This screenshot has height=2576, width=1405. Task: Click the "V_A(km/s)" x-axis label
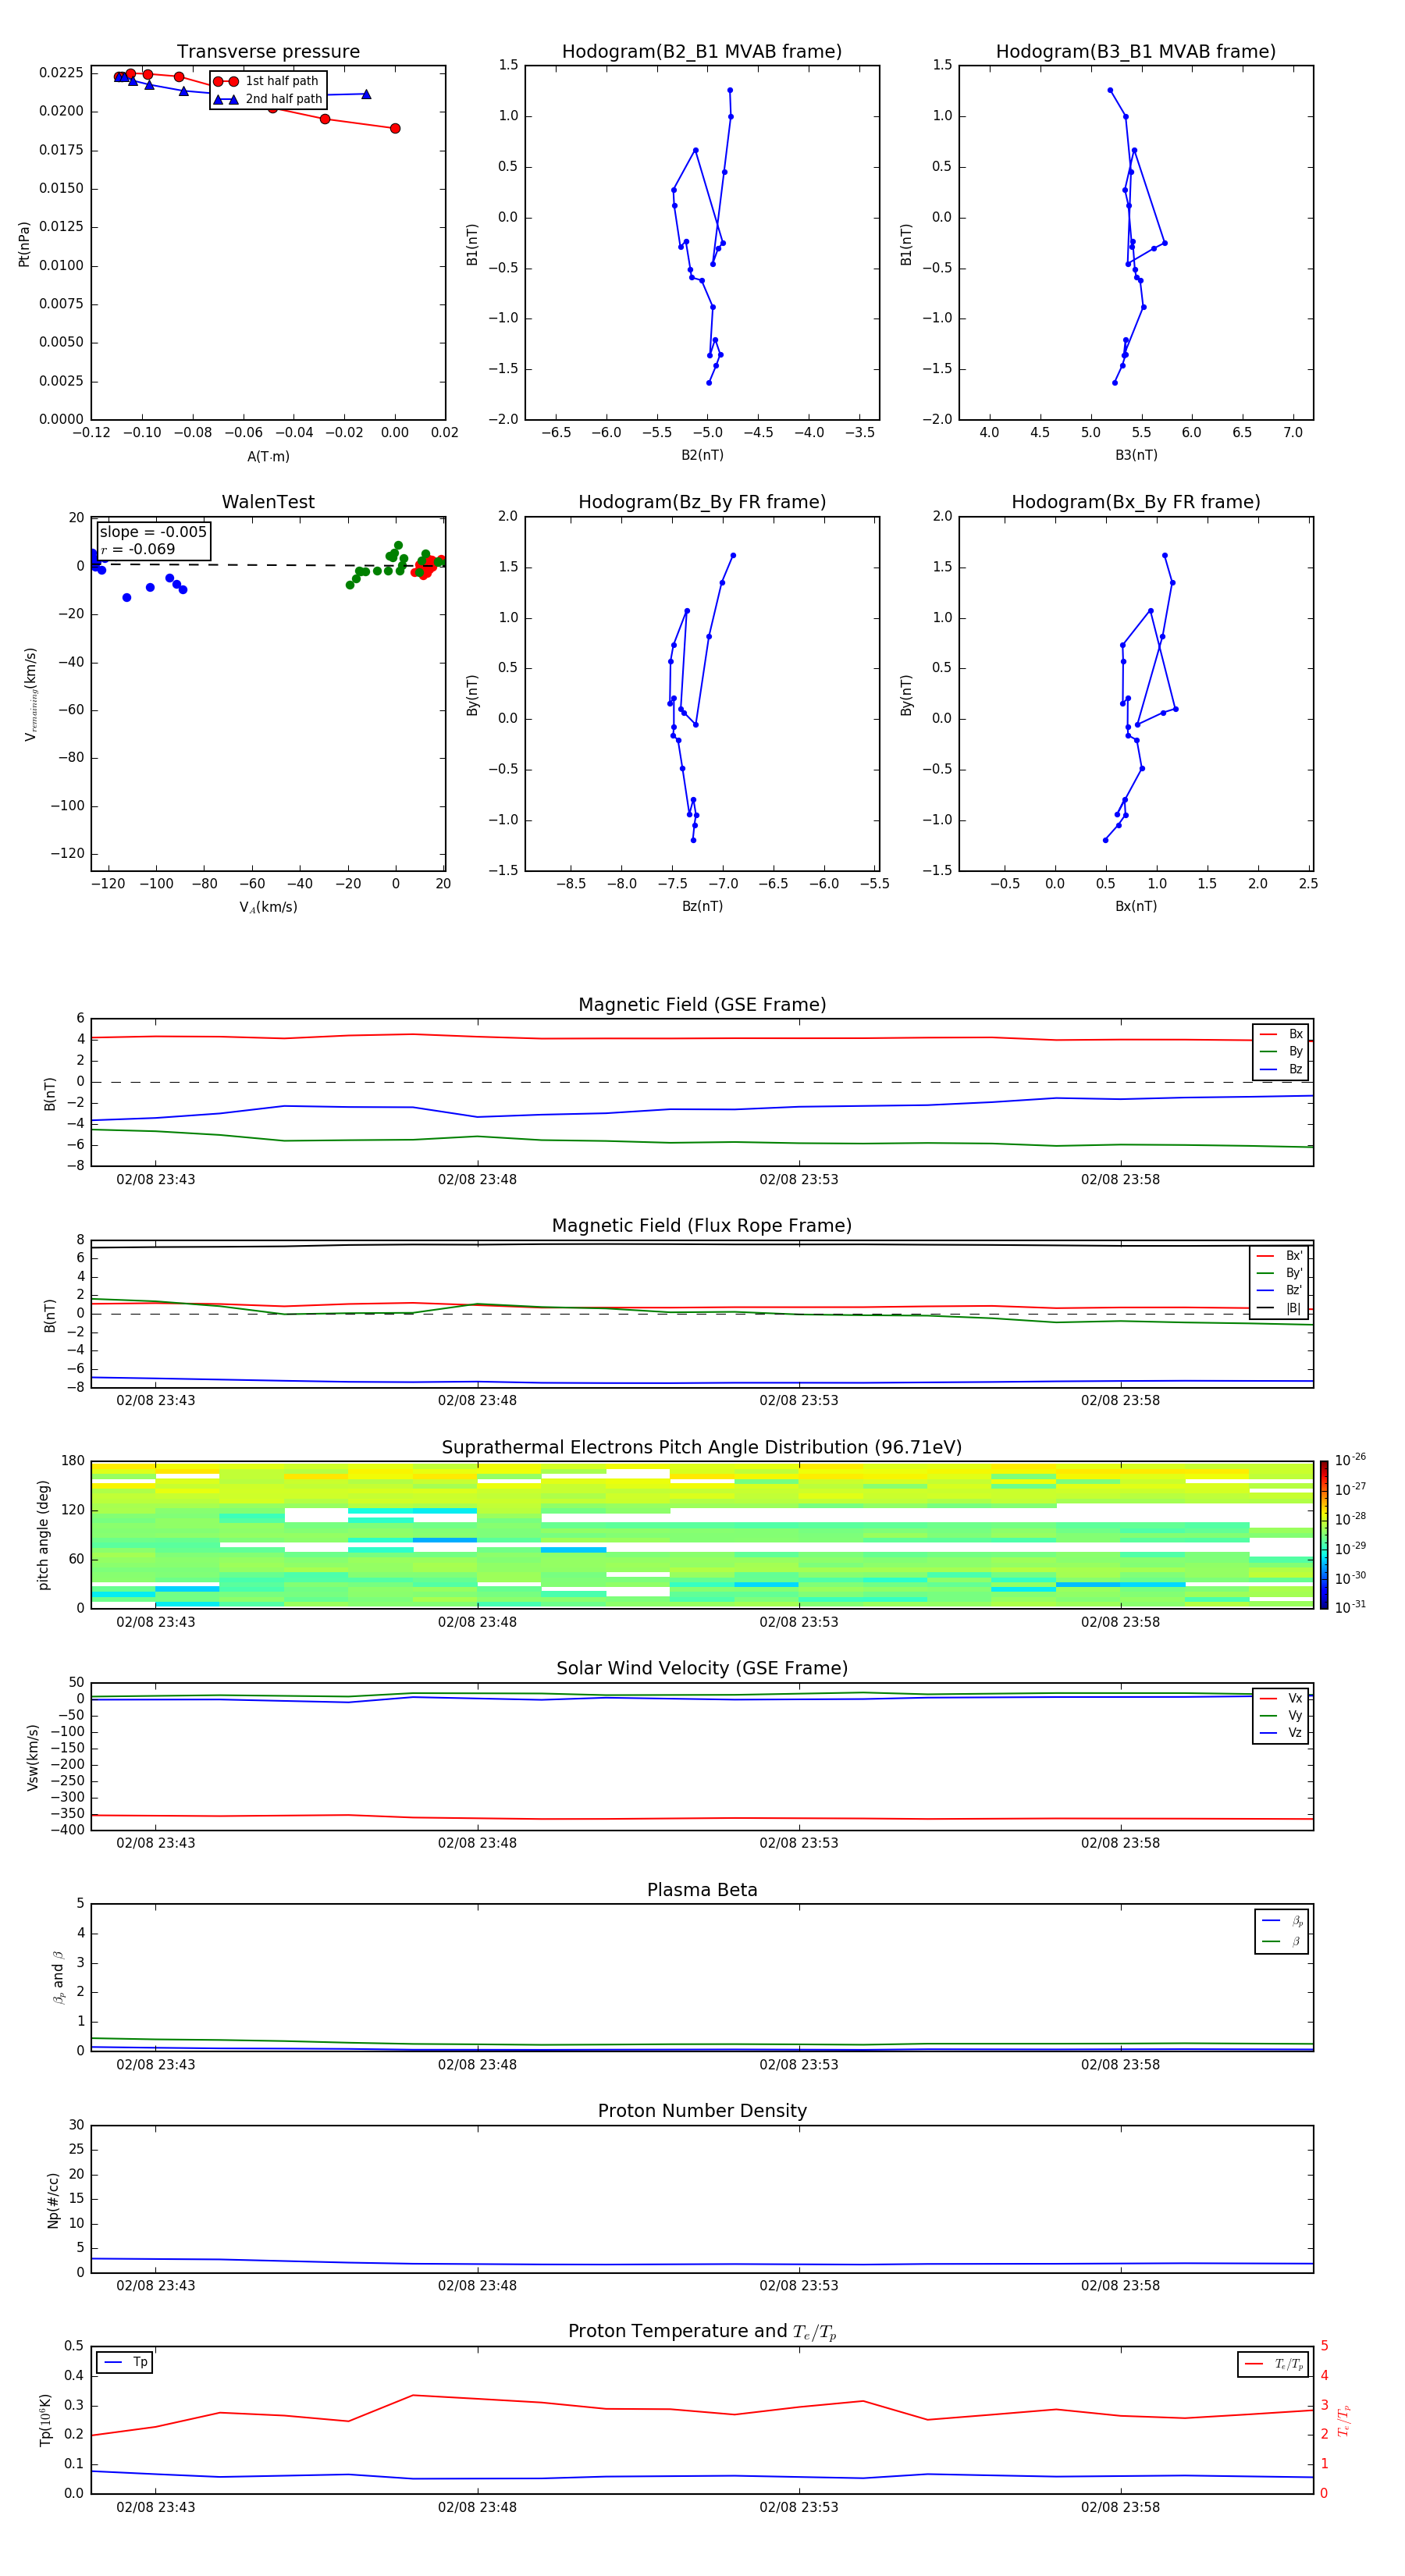pyautogui.click(x=268, y=907)
